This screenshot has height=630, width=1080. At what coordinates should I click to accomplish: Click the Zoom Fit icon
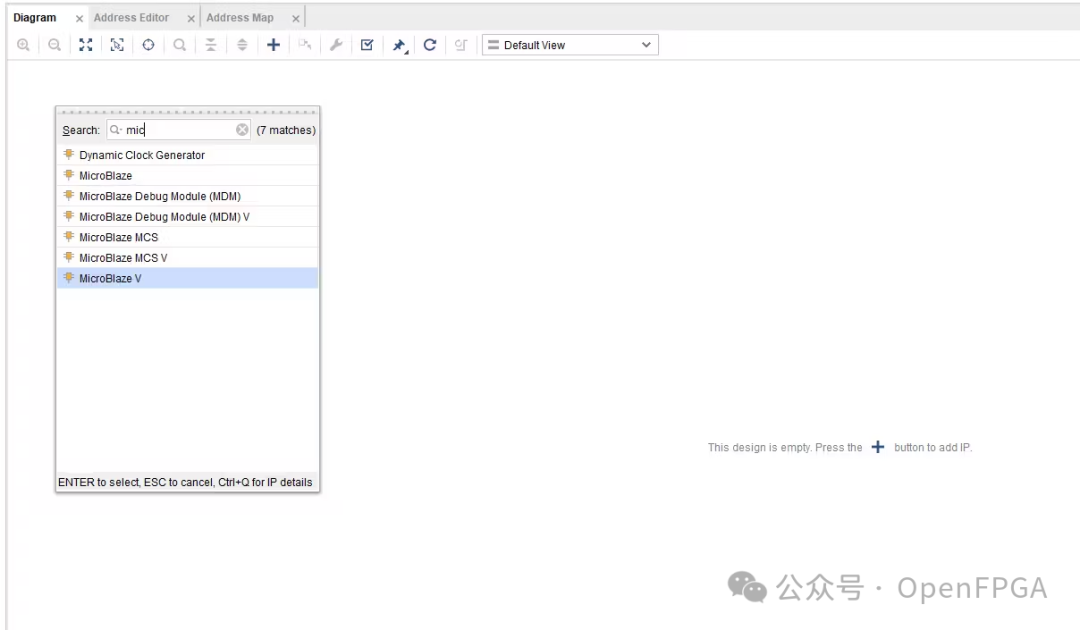coord(85,45)
